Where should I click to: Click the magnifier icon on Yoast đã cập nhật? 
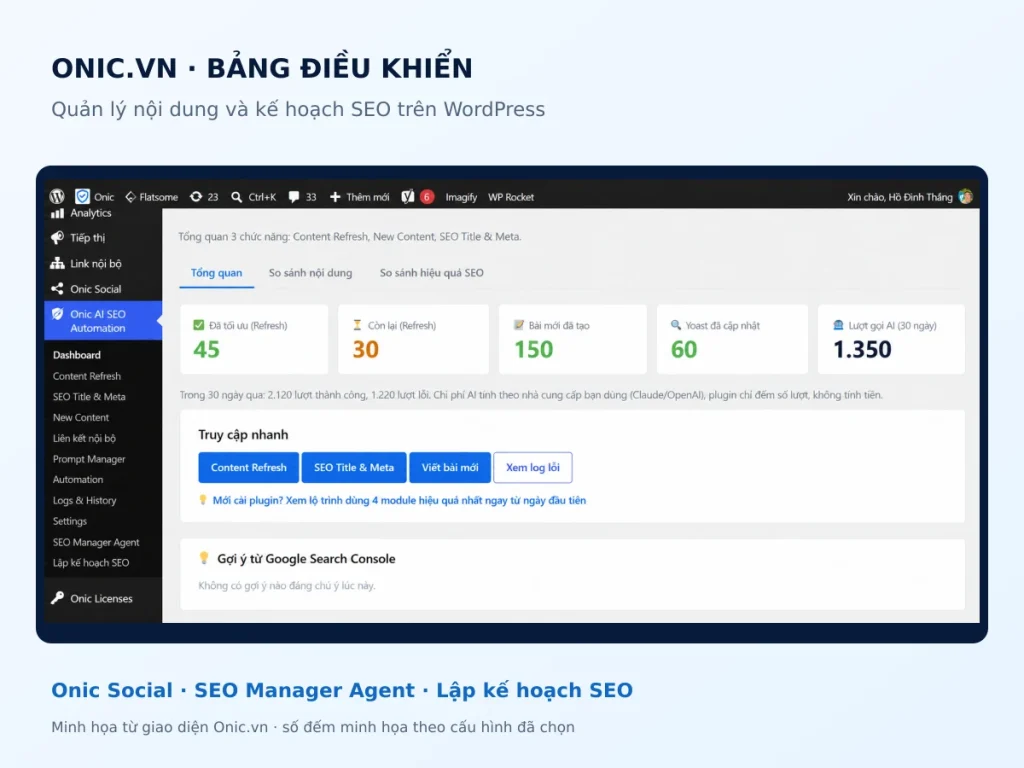676,325
